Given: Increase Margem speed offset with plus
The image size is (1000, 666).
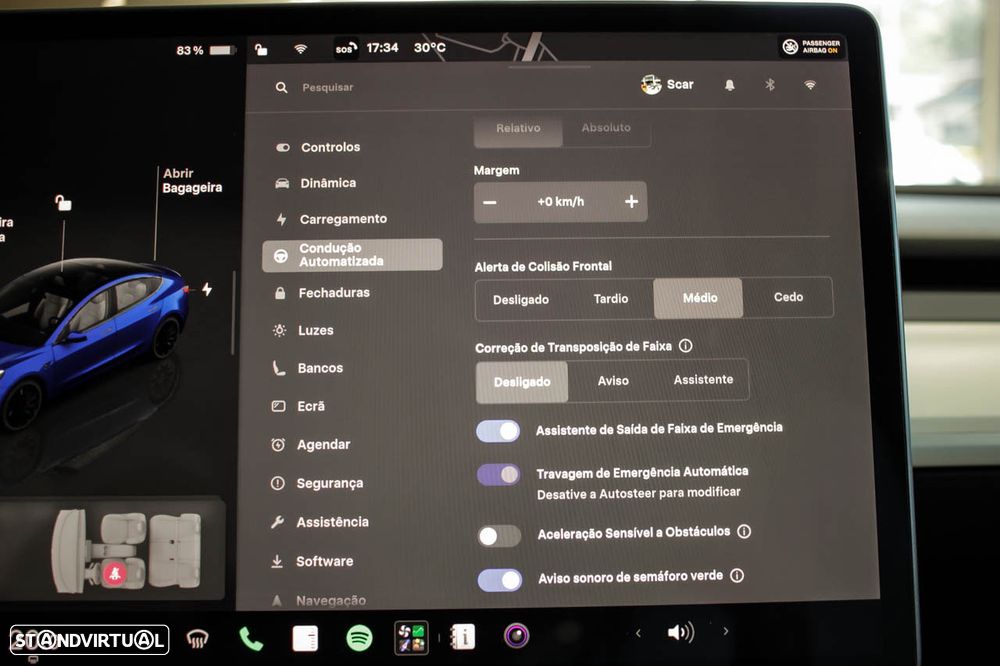Looking at the screenshot, I should (x=631, y=202).
